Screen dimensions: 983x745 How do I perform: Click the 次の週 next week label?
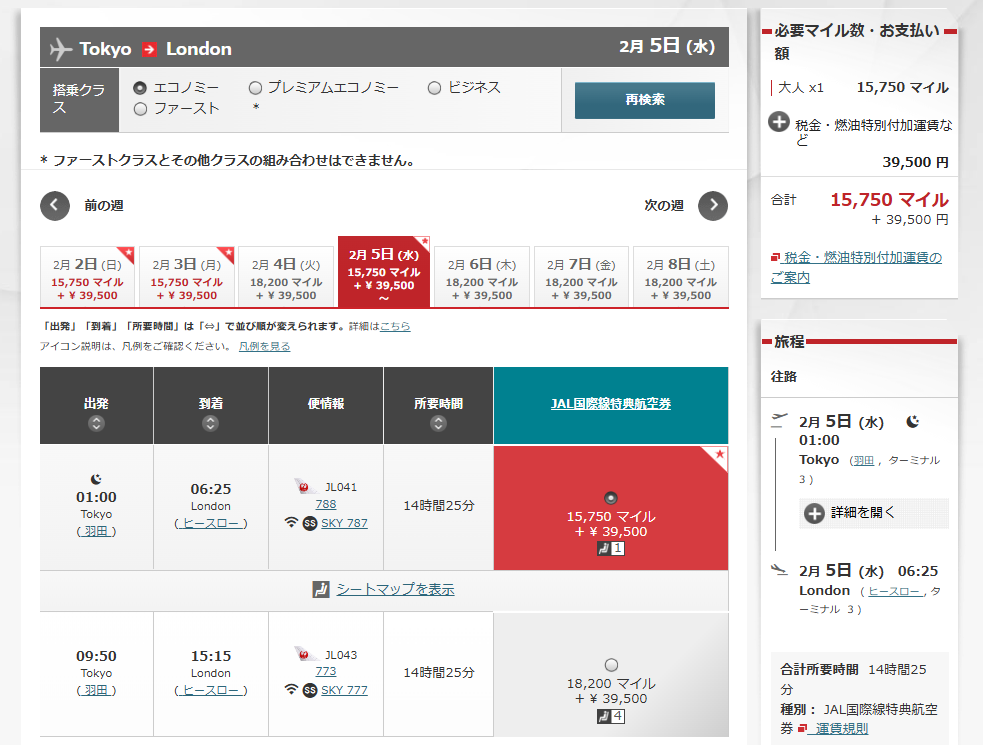click(x=664, y=206)
